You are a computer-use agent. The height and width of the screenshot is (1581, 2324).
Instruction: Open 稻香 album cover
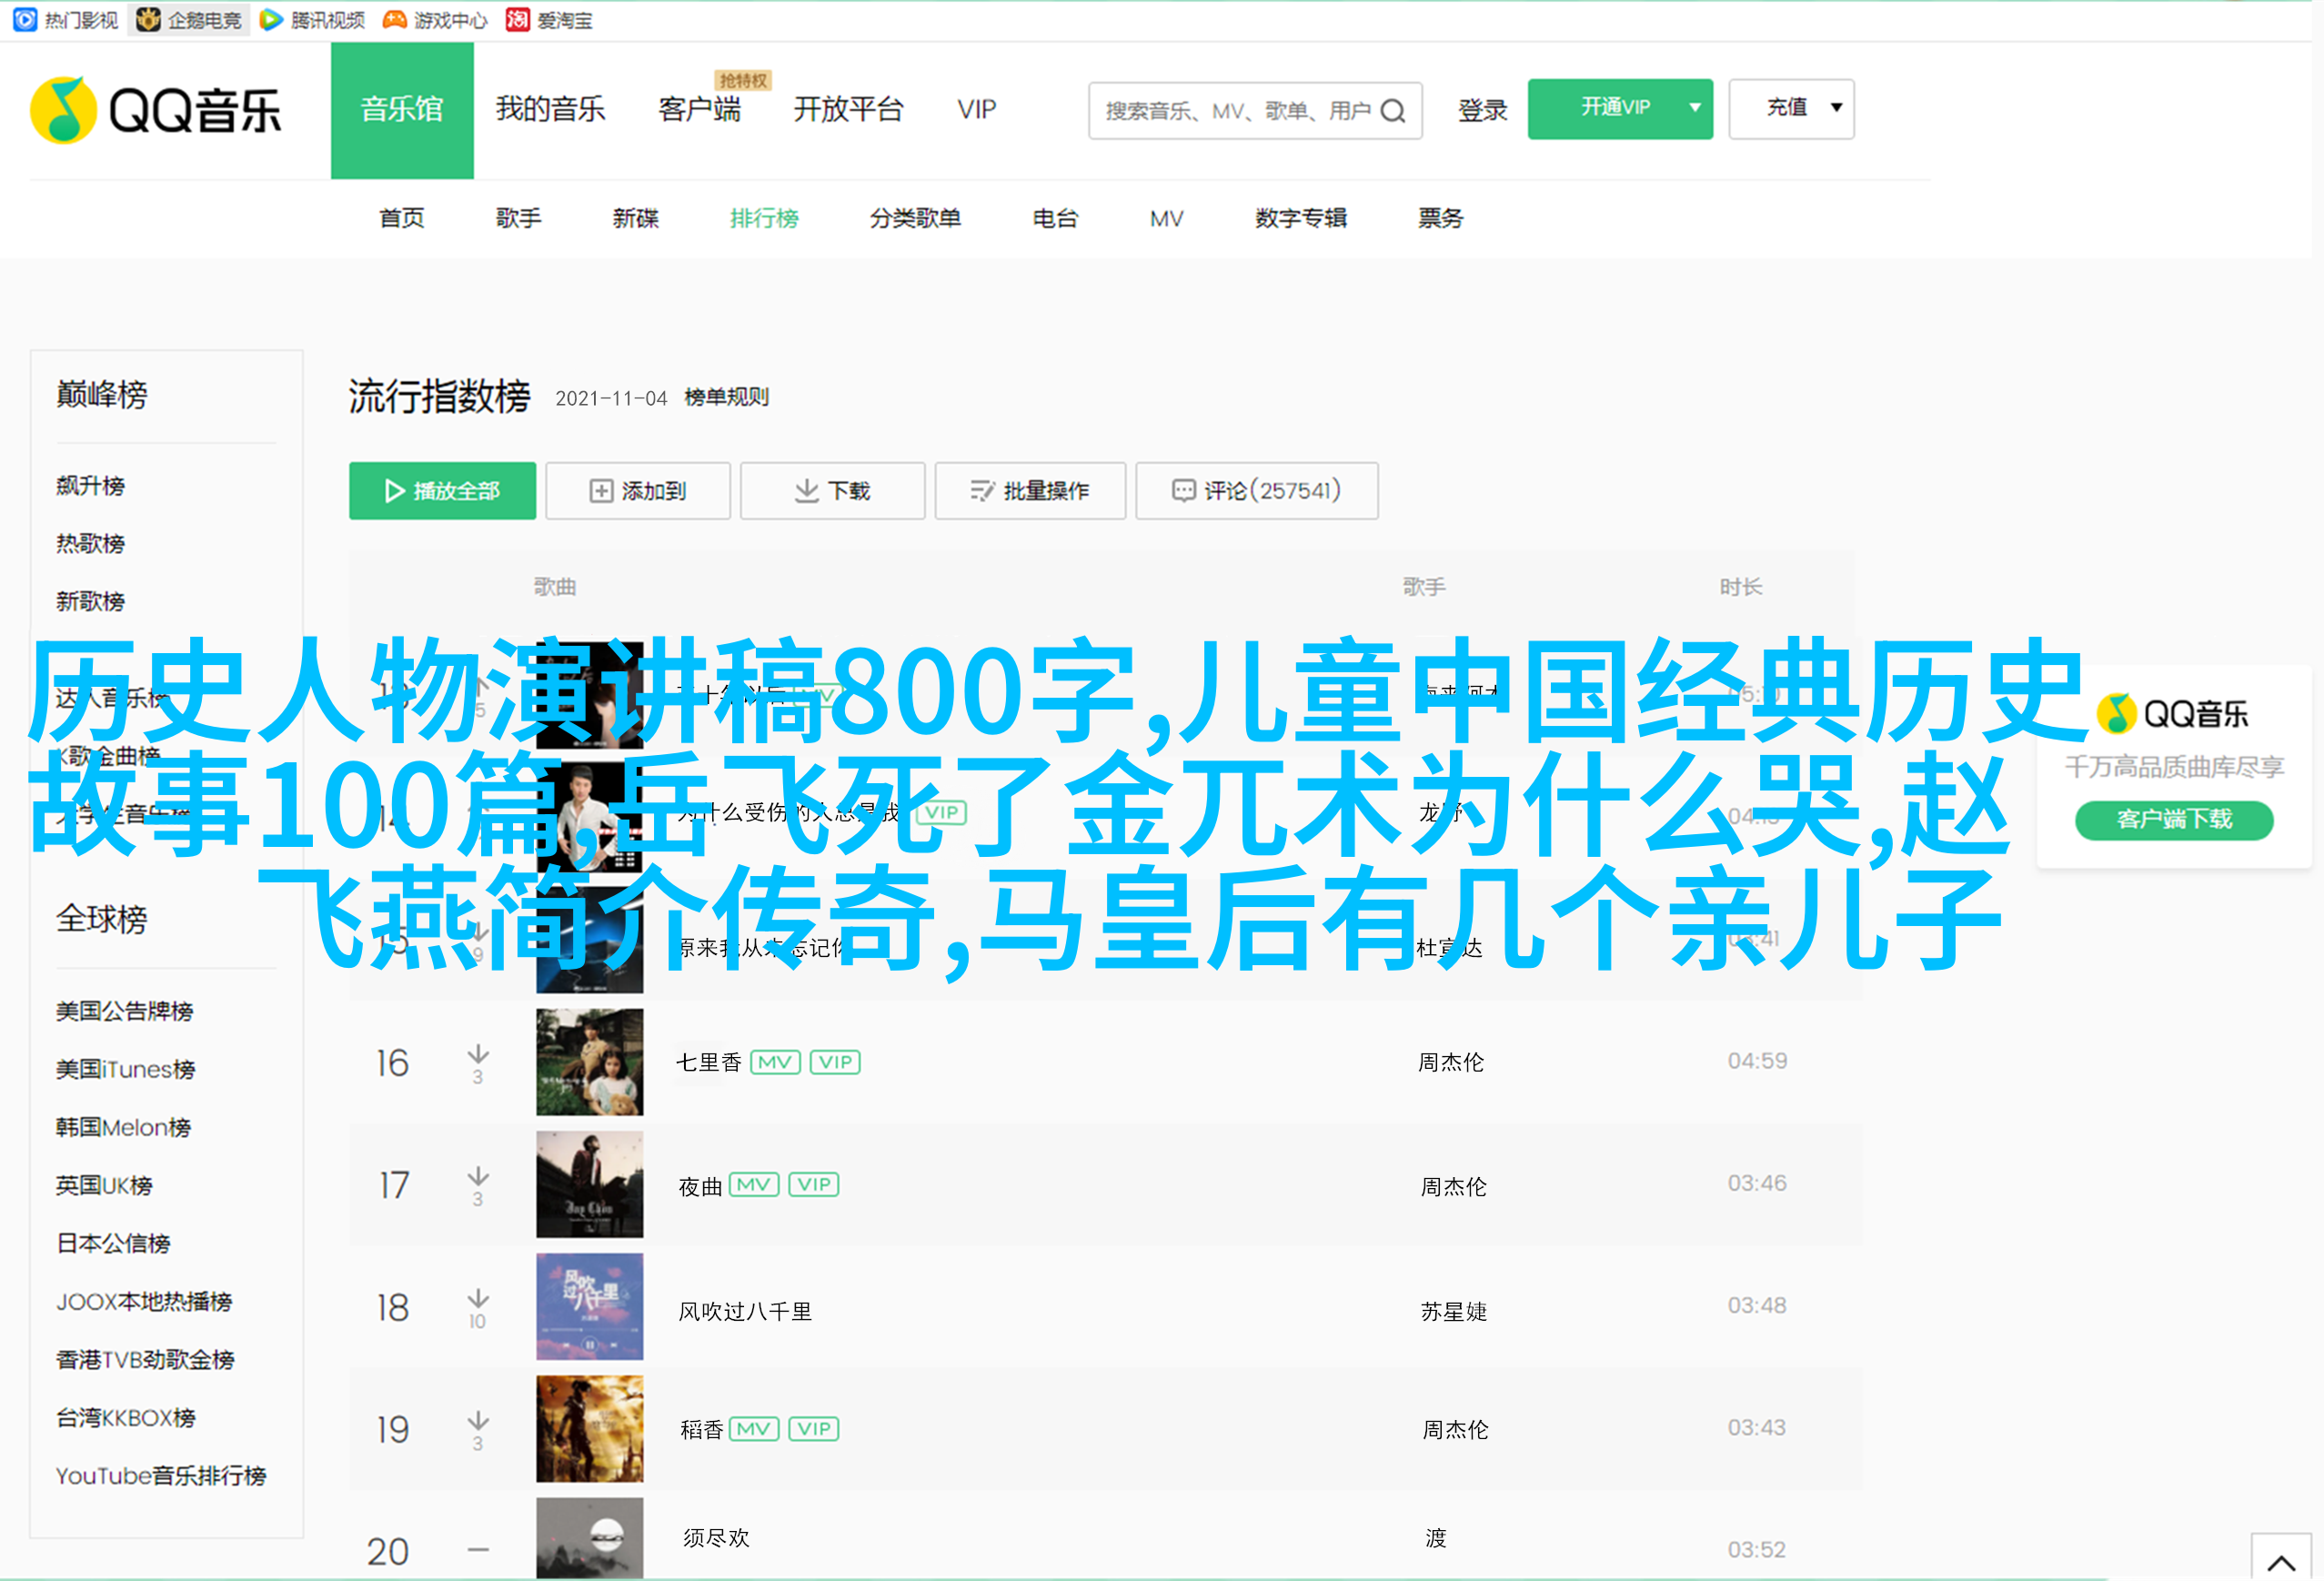(x=589, y=1428)
